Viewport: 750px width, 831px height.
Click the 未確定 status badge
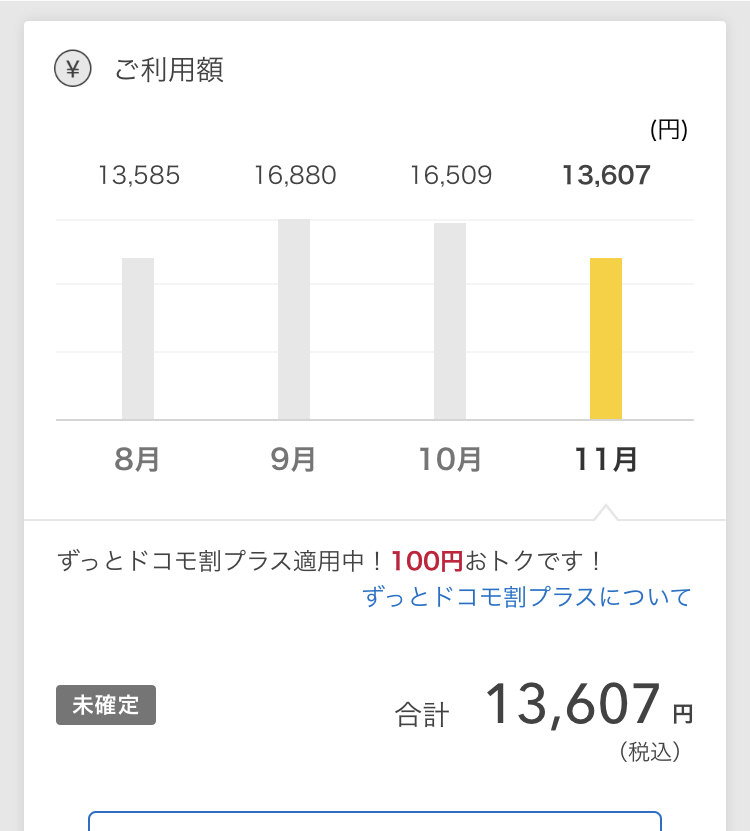[x=106, y=705]
